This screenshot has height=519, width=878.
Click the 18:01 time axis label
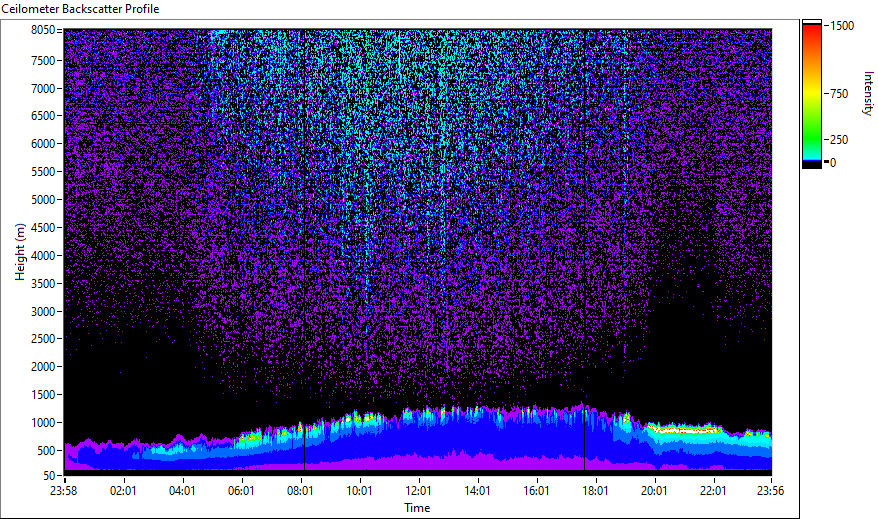pos(595,491)
